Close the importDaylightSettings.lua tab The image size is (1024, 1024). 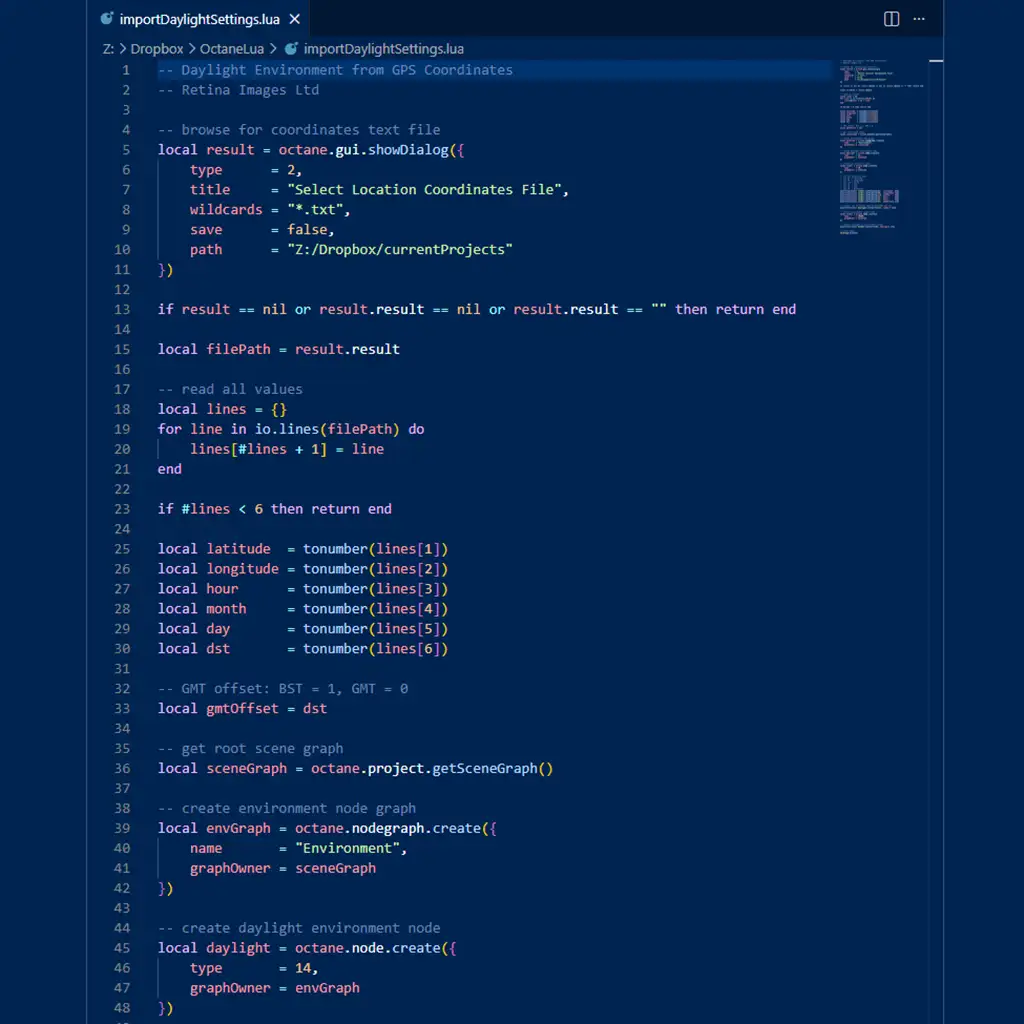[295, 19]
